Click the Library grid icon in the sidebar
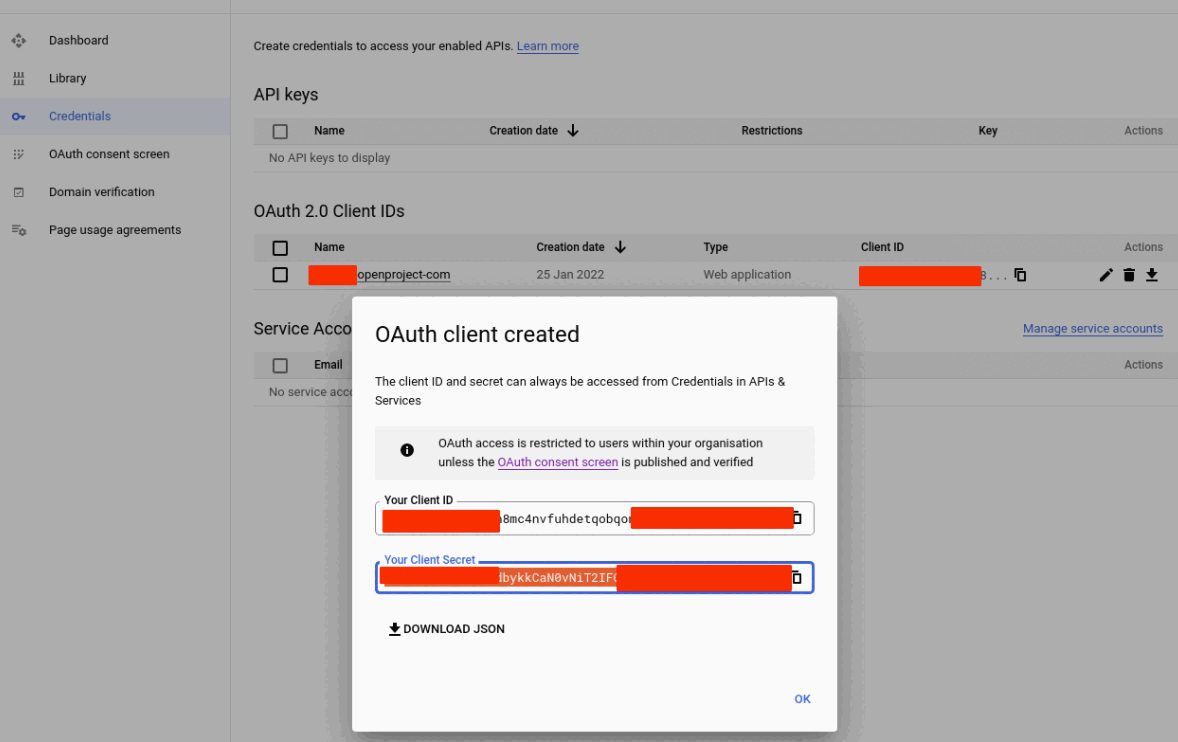 19,78
